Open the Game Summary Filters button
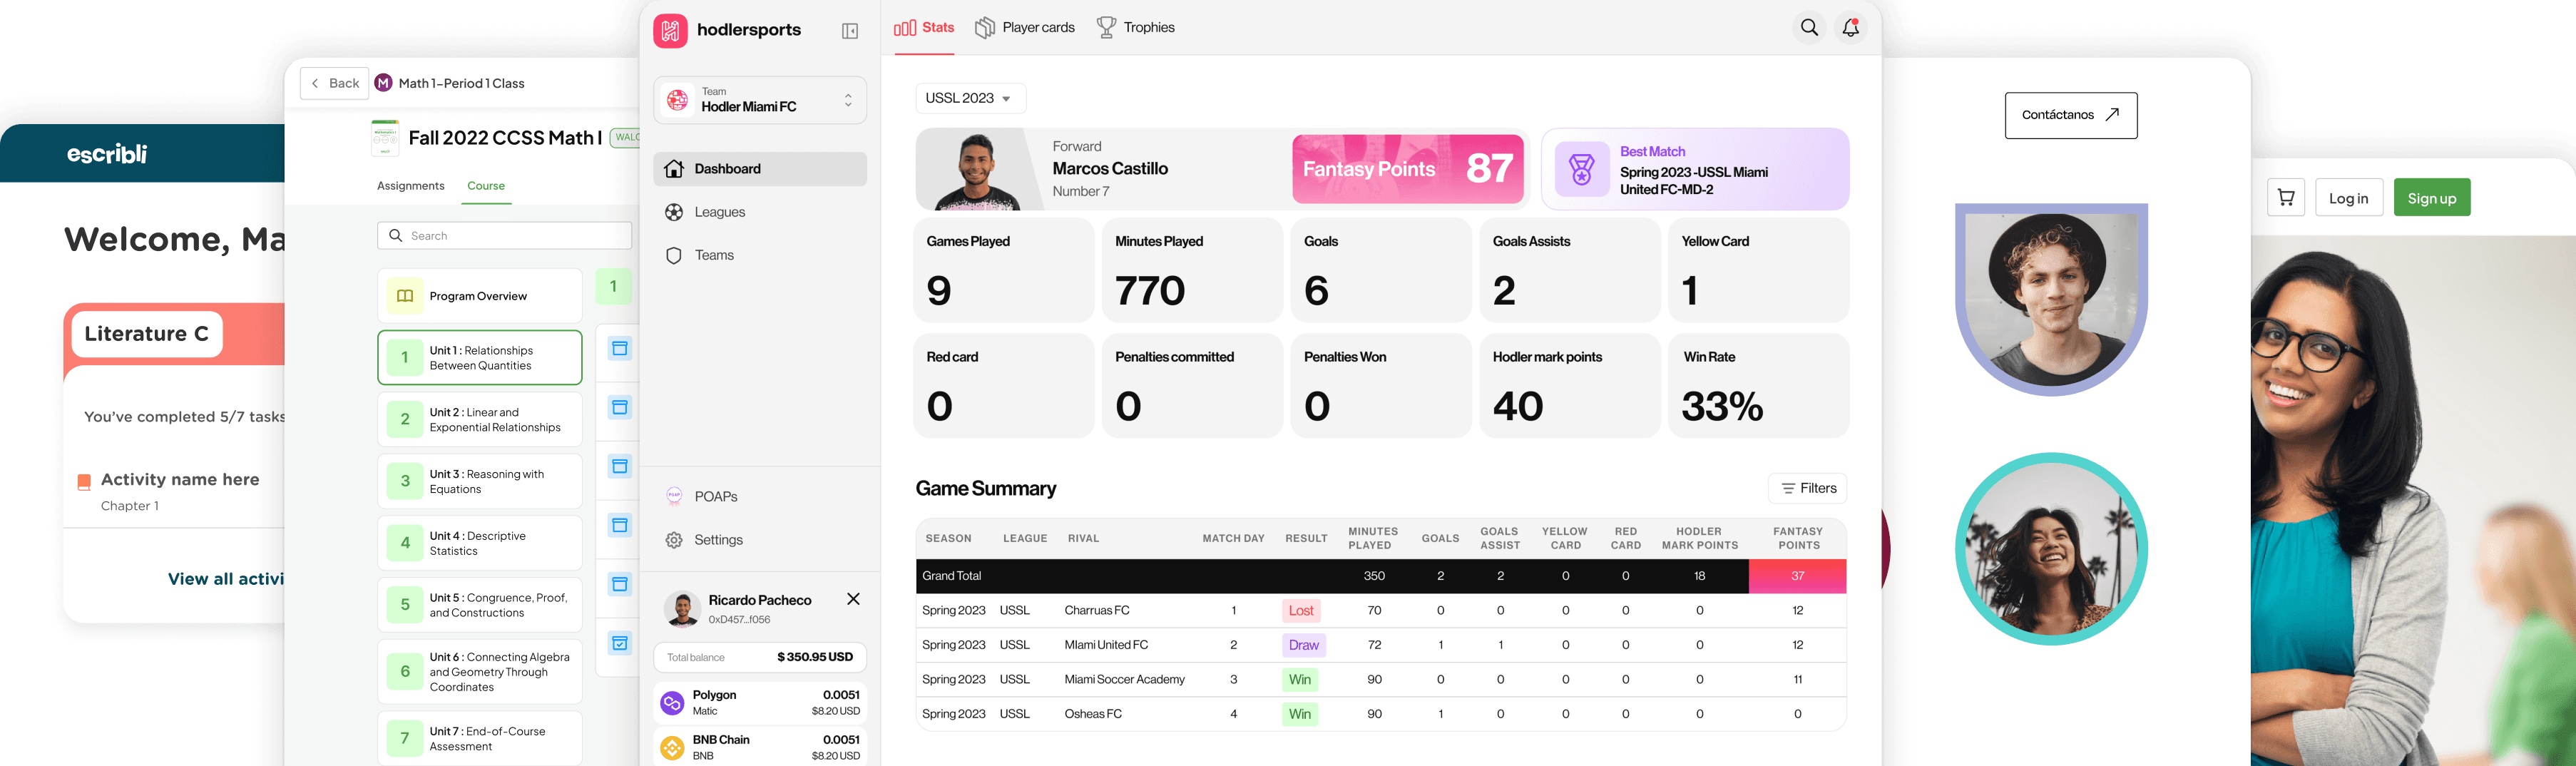This screenshot has width=2576, height=766. coord(1808,488)
